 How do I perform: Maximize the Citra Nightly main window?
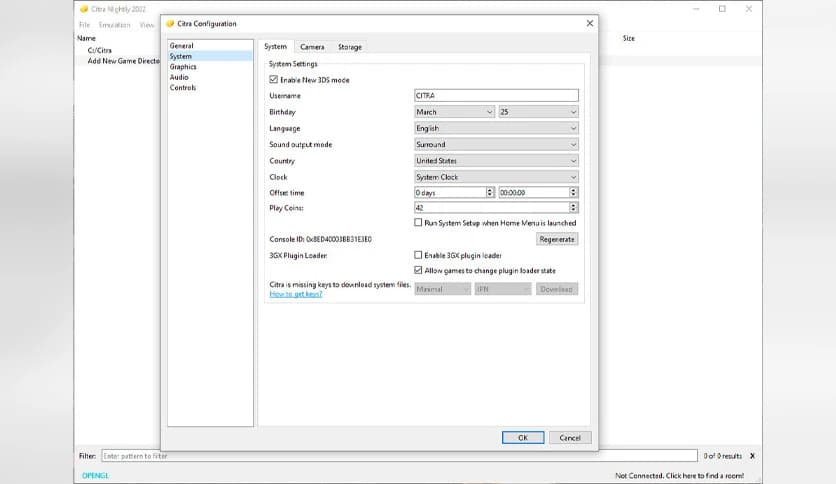pos(722,9)
